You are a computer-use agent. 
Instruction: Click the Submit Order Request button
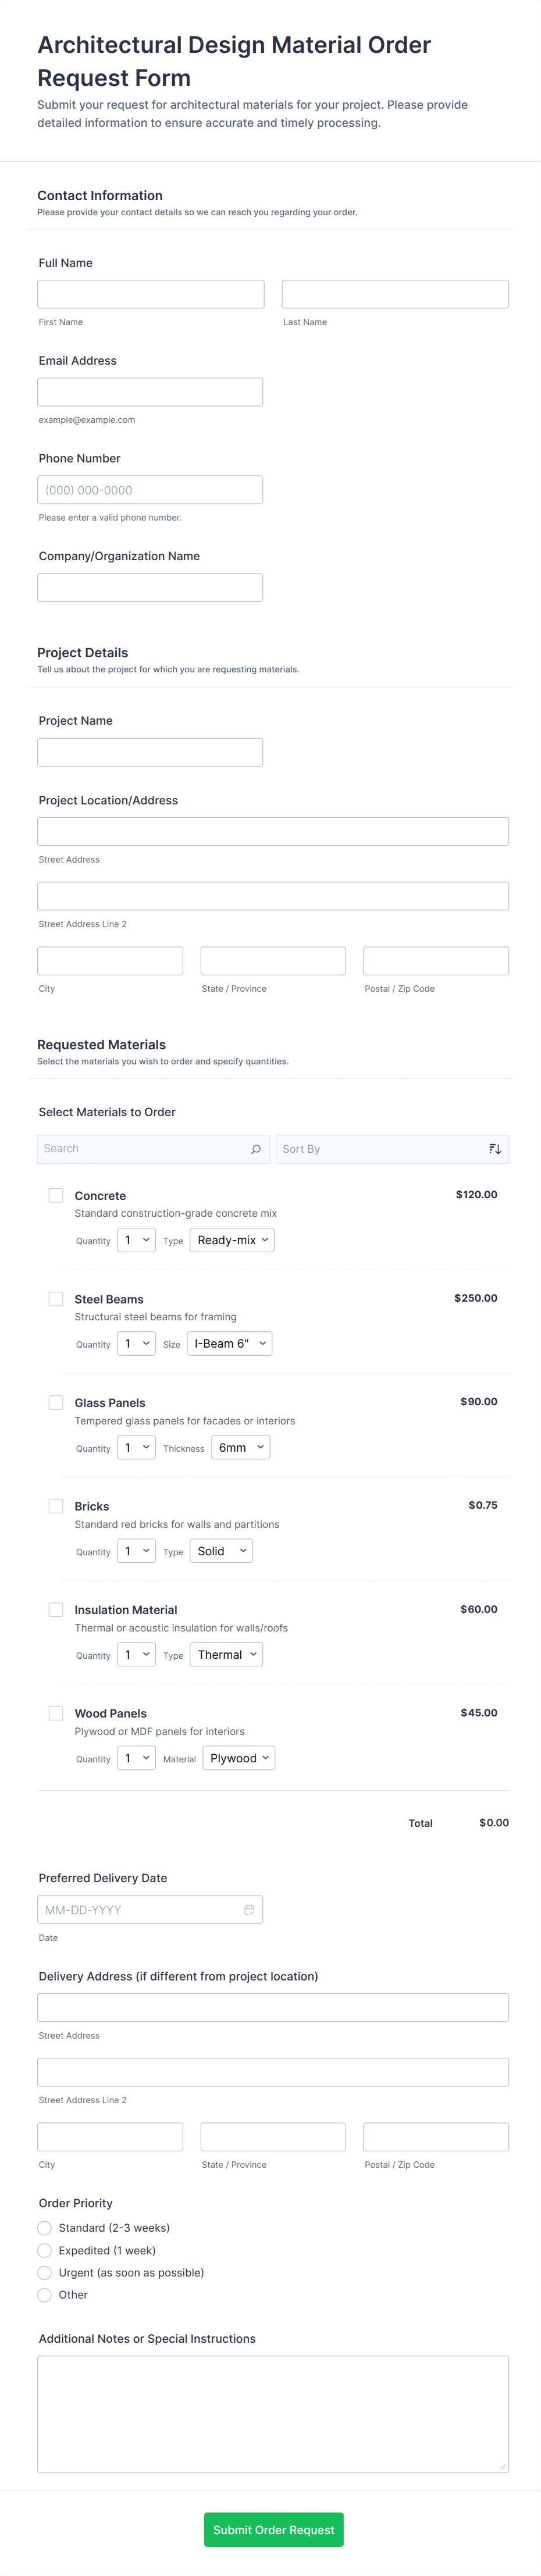(273, 2529)
